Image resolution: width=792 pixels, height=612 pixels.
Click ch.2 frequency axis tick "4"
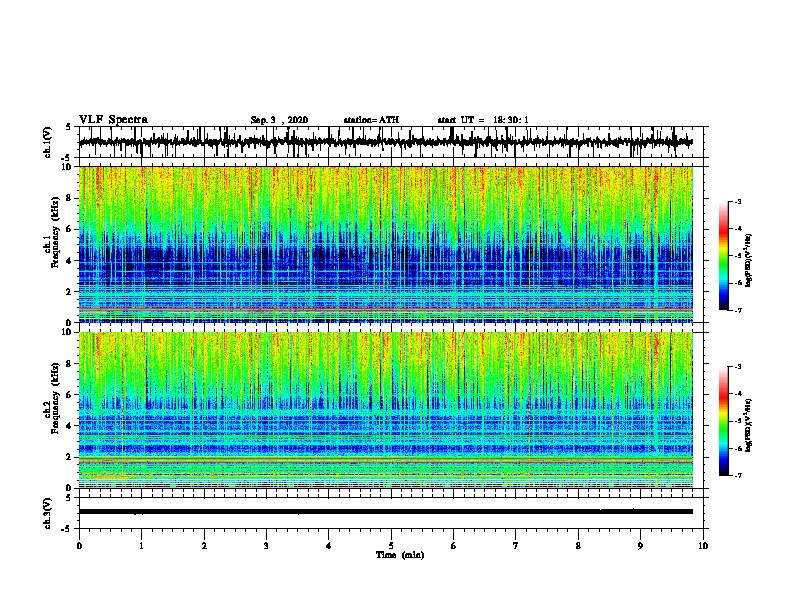pos(70,426)
